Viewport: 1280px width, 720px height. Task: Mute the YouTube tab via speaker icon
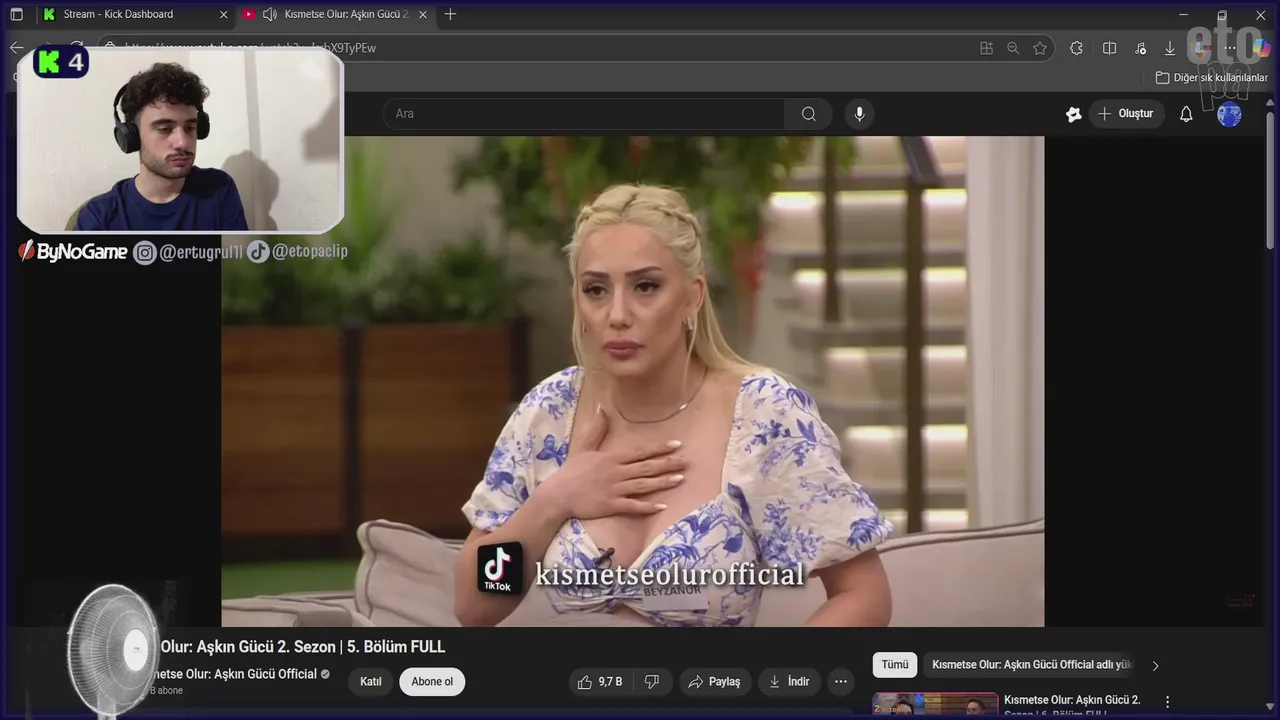[270, 14]
